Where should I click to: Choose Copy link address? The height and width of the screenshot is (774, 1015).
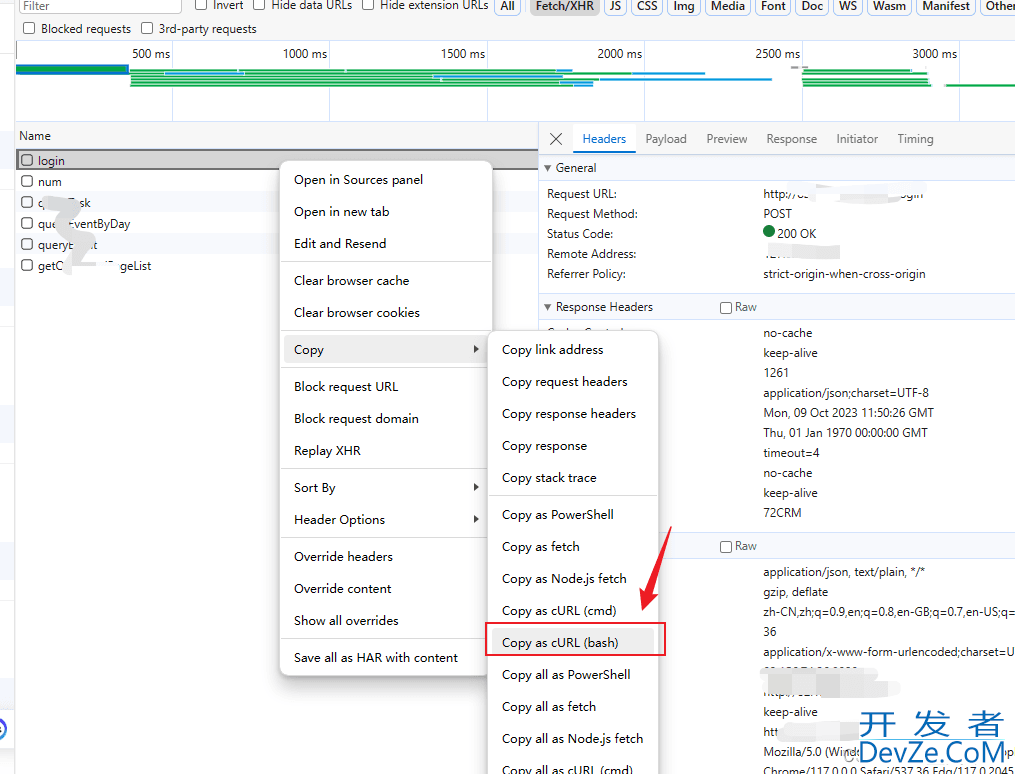tap(573, 349)
